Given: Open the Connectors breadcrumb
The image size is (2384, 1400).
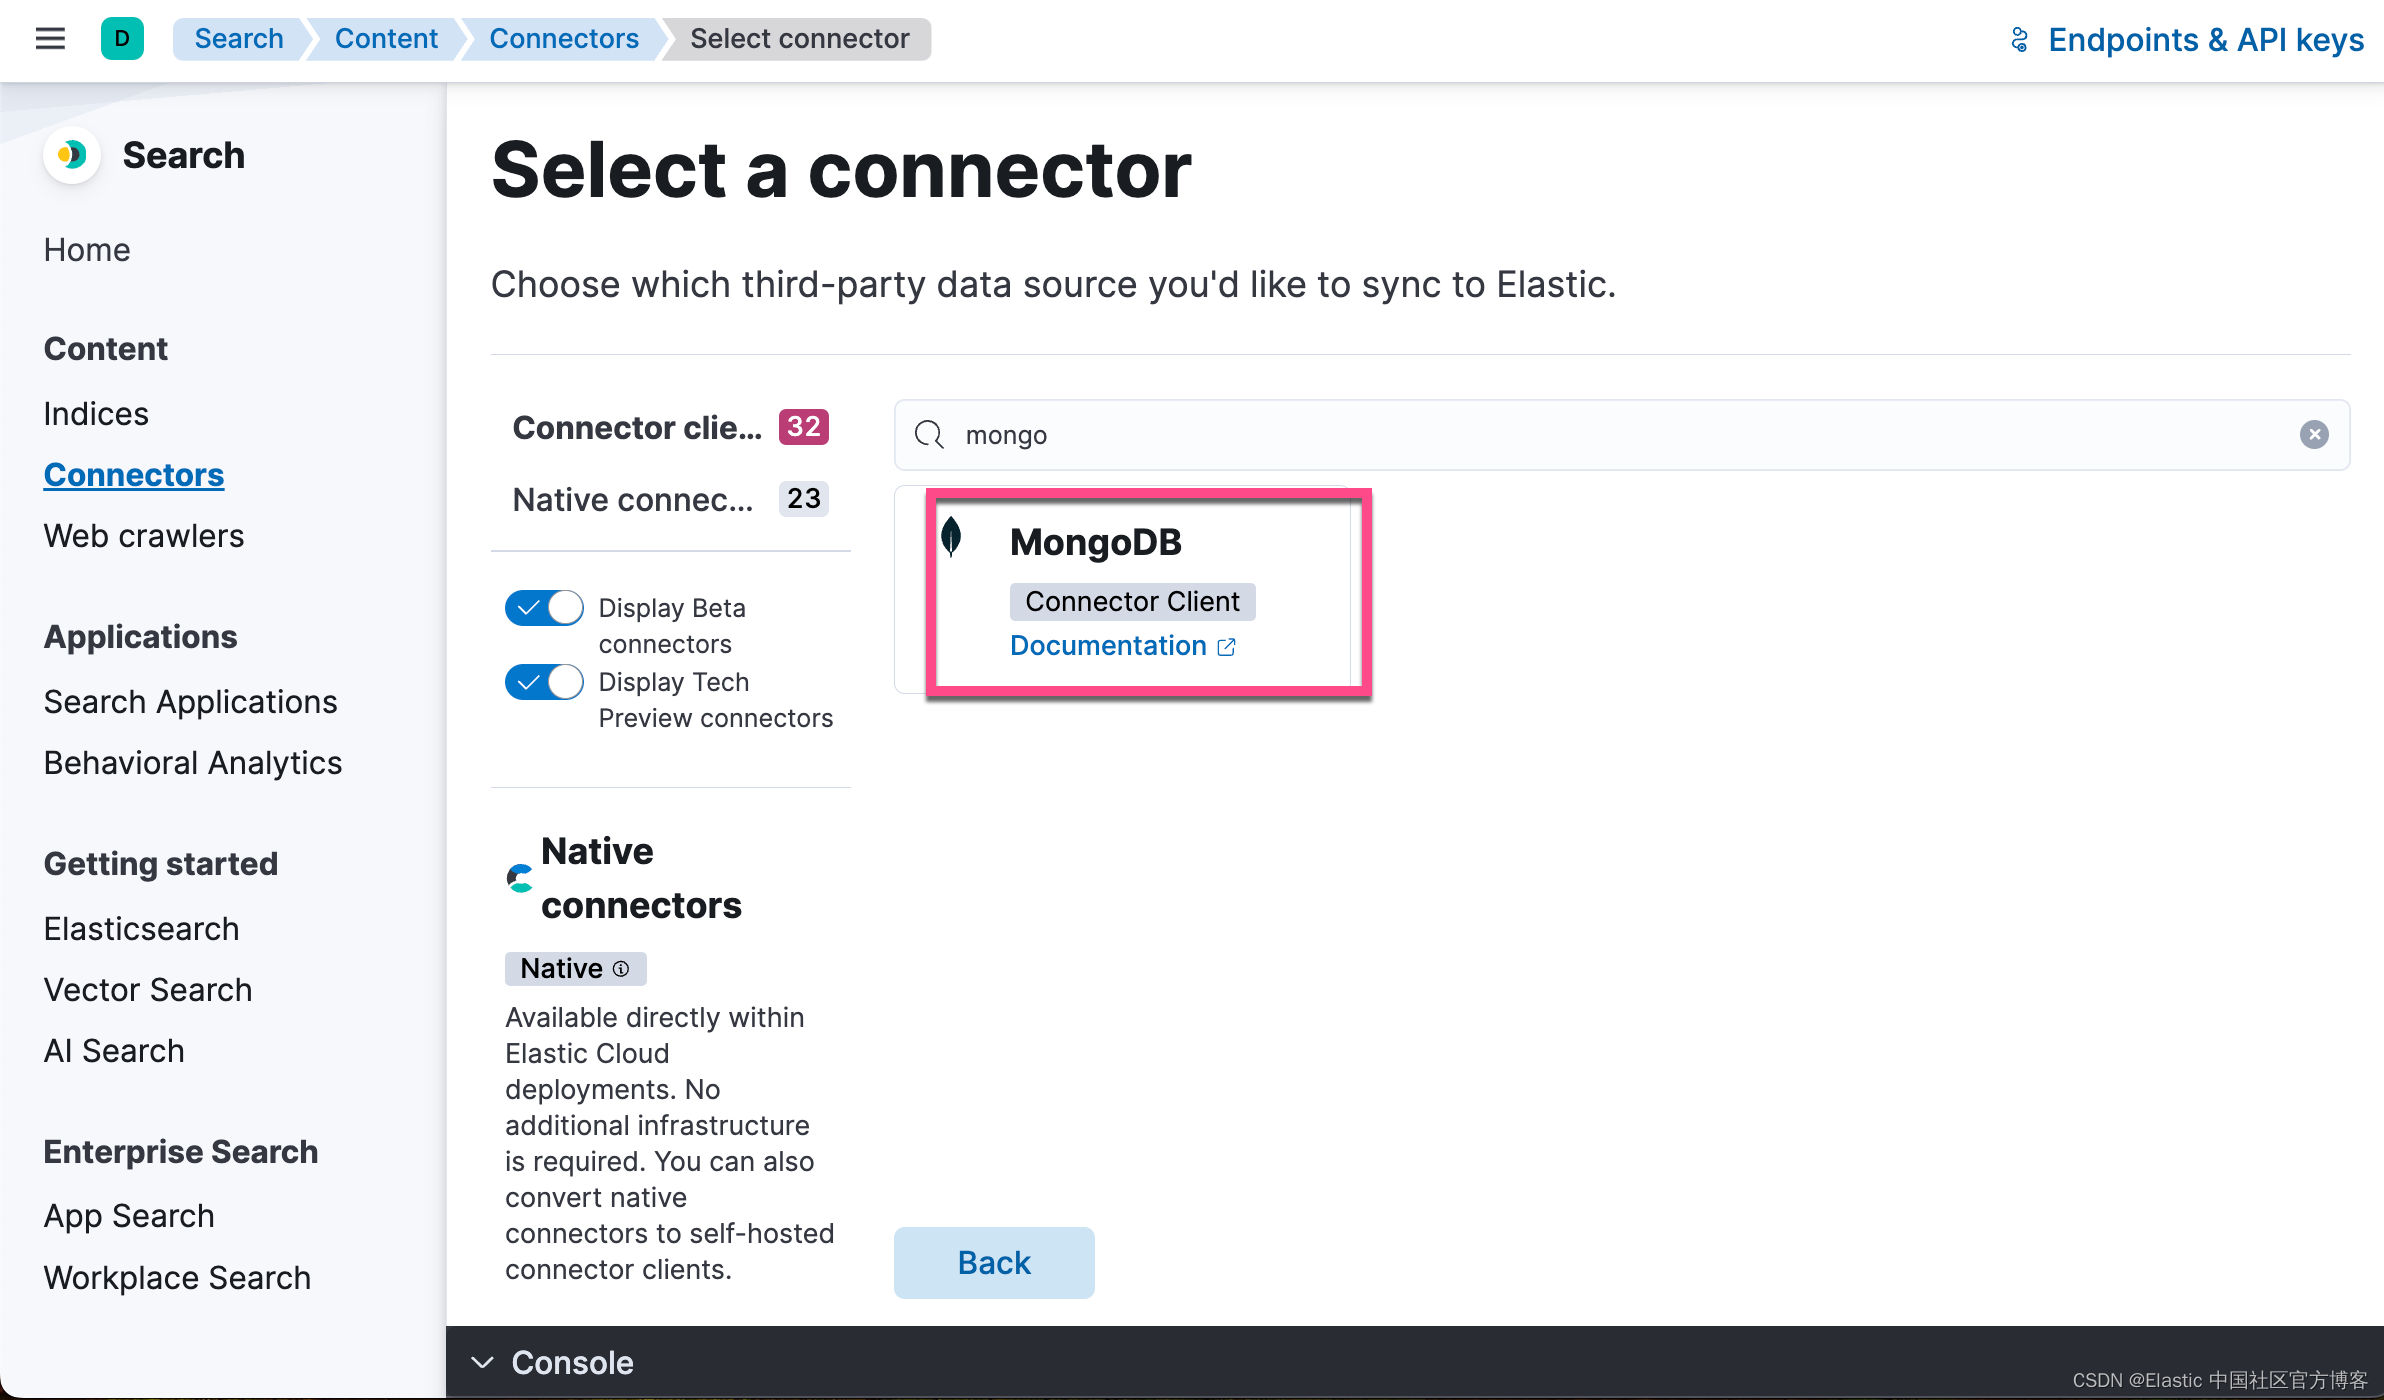Looking at the screenshot, I should coord(564,38).
